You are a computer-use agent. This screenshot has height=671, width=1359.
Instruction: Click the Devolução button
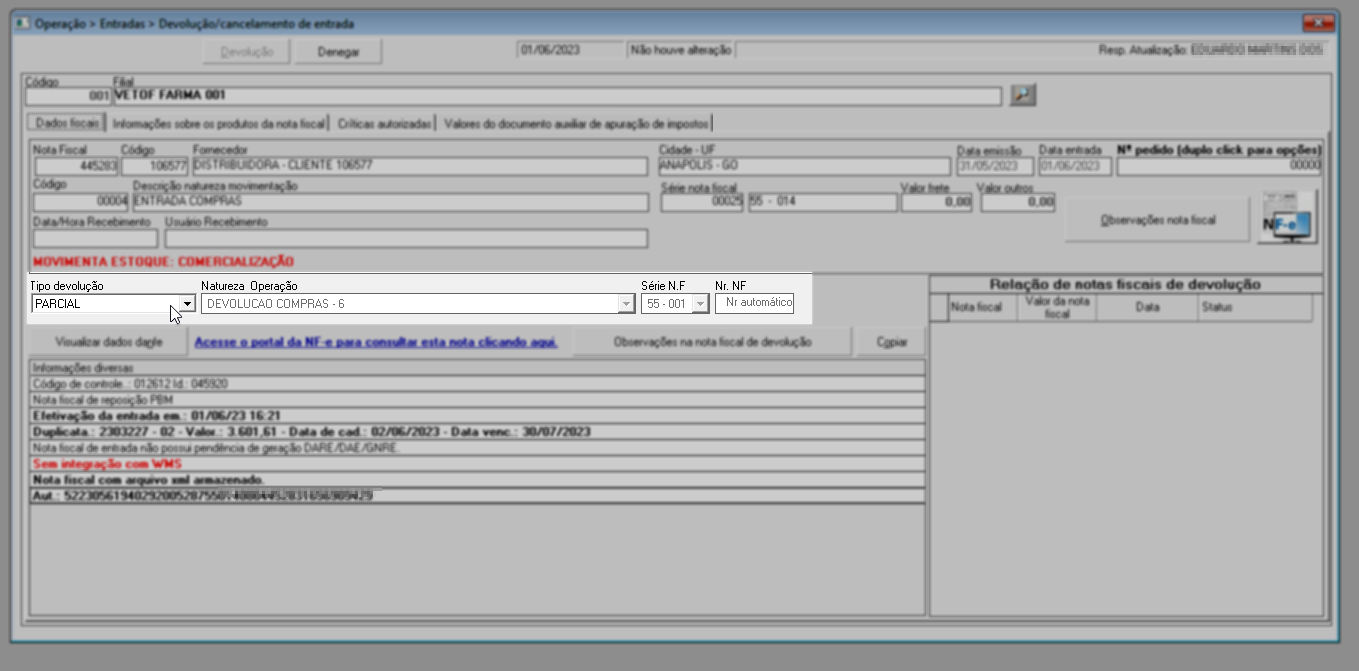pos(246,51)
